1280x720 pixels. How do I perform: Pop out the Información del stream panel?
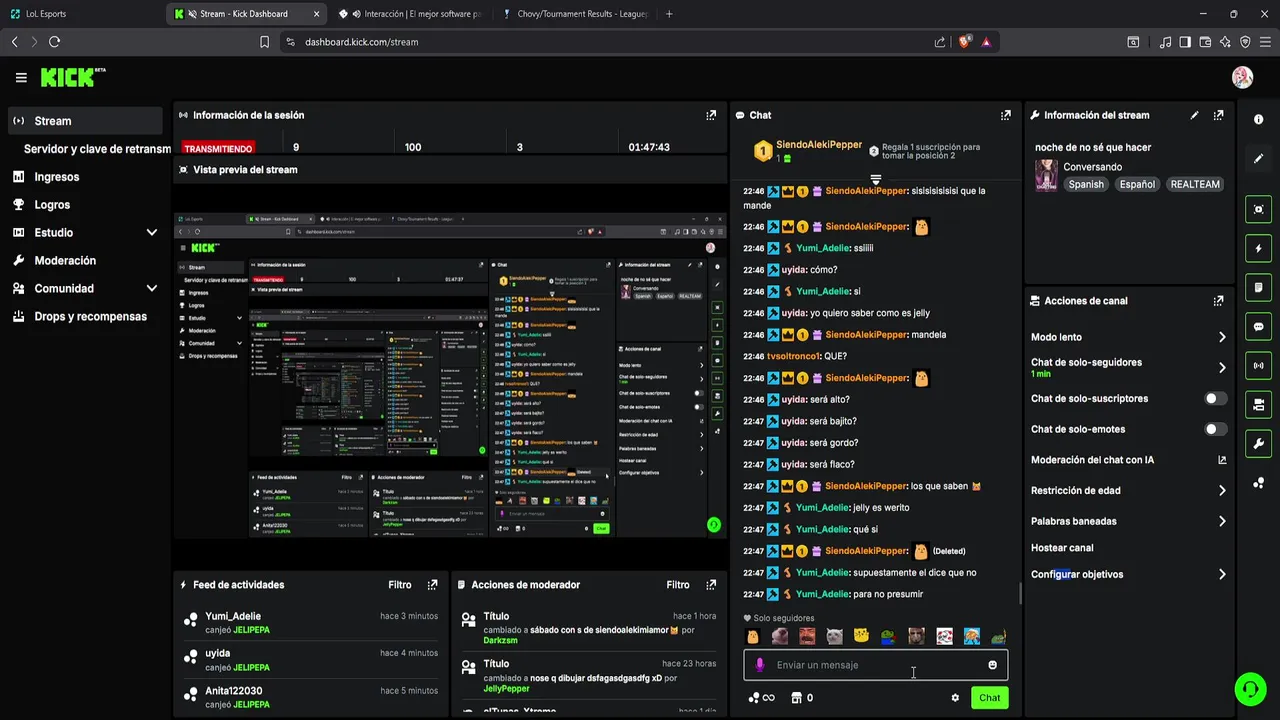[1218, 115]
